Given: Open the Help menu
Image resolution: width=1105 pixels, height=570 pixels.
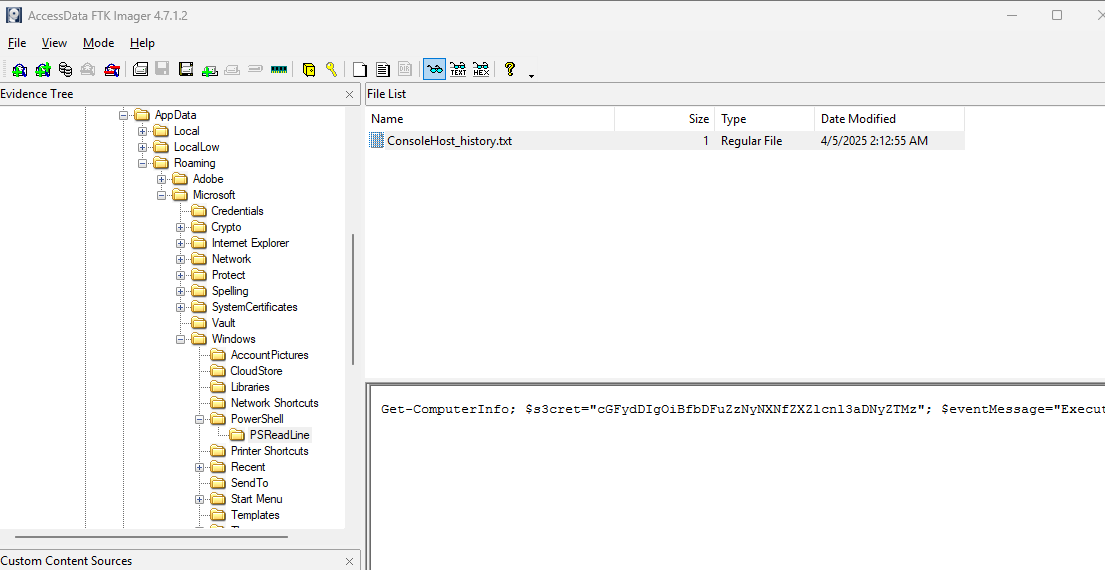Looking at the screenshot, I should point(142,43).
